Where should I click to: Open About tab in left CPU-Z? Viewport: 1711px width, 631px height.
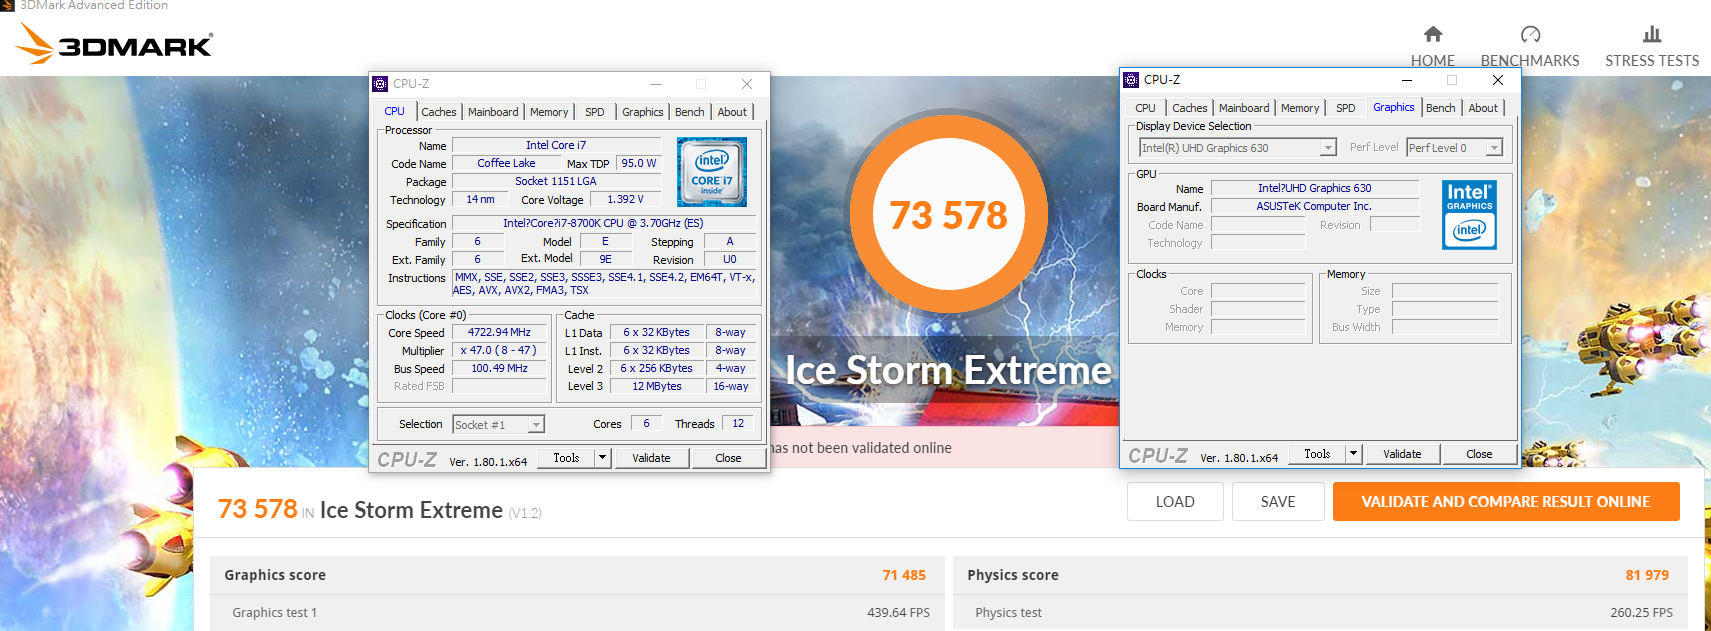click(732, 112)
